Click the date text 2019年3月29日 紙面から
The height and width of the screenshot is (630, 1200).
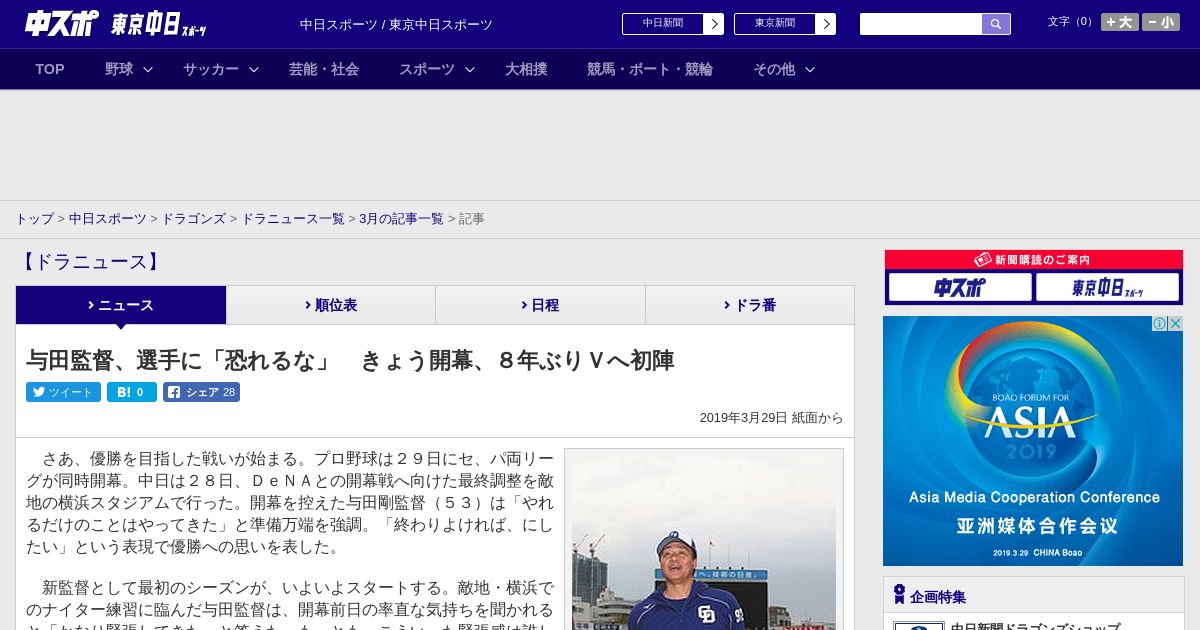pos(771,418)
